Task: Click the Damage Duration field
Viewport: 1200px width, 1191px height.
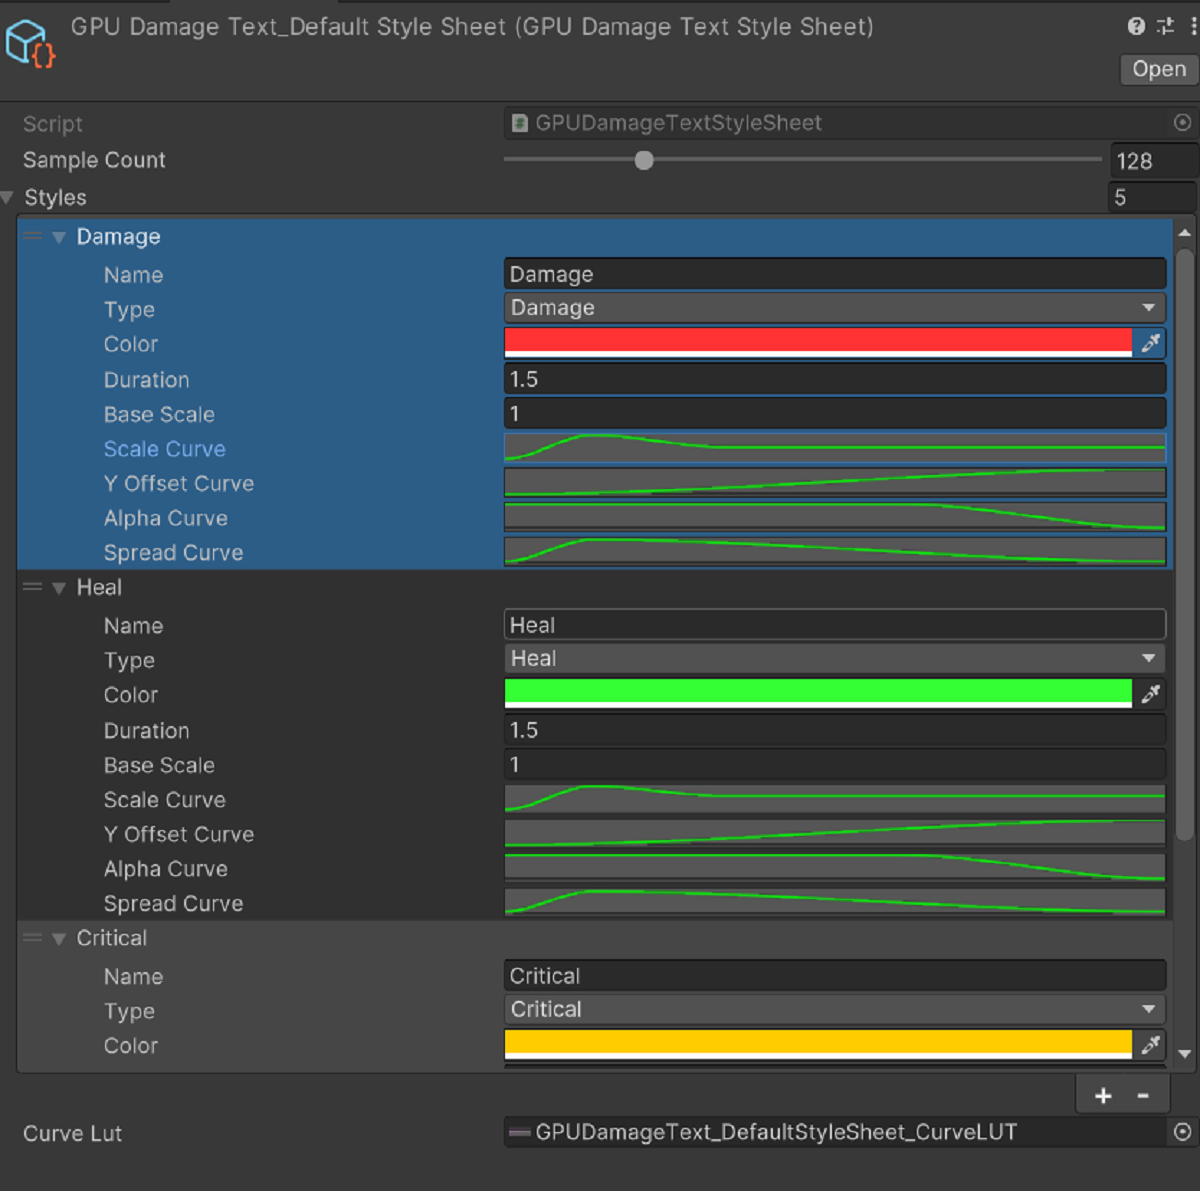Action: [x=835, y=379]
